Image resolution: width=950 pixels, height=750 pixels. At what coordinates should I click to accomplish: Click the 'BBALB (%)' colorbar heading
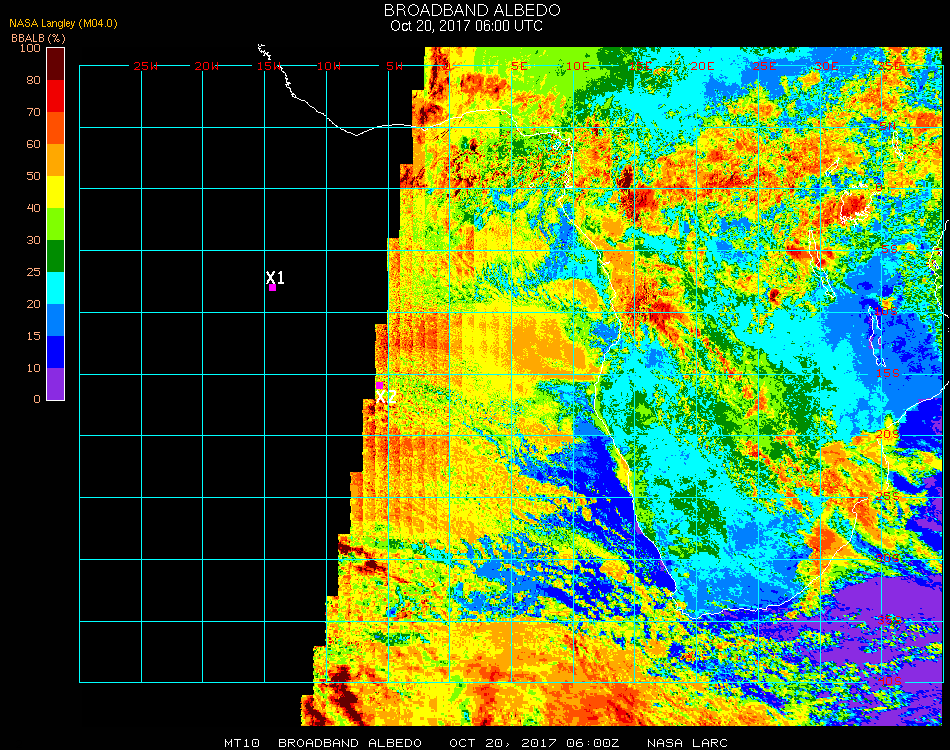click(x=38, y=38)
